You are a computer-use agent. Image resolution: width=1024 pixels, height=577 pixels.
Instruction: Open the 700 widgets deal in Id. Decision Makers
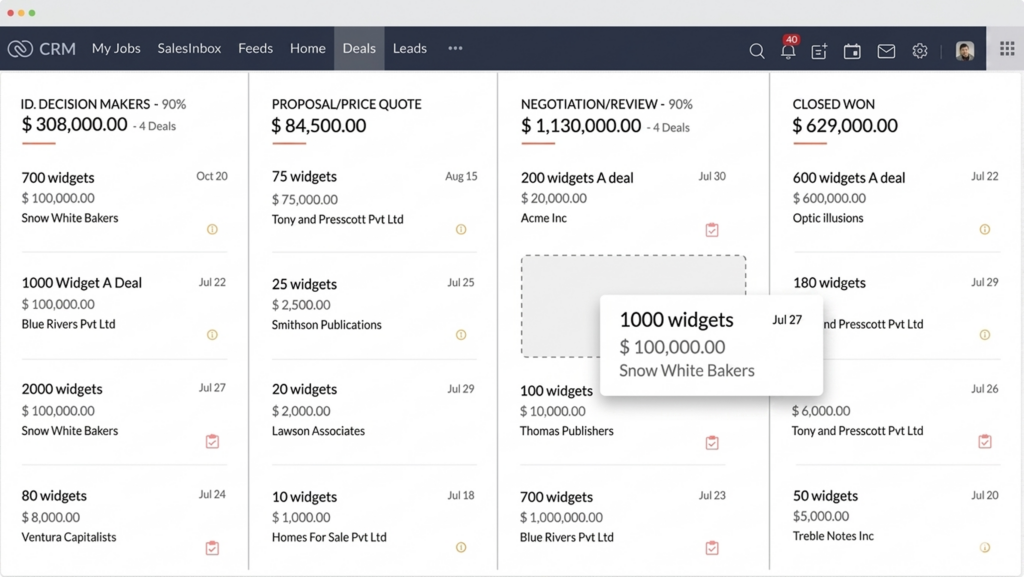tap(58, 178)
